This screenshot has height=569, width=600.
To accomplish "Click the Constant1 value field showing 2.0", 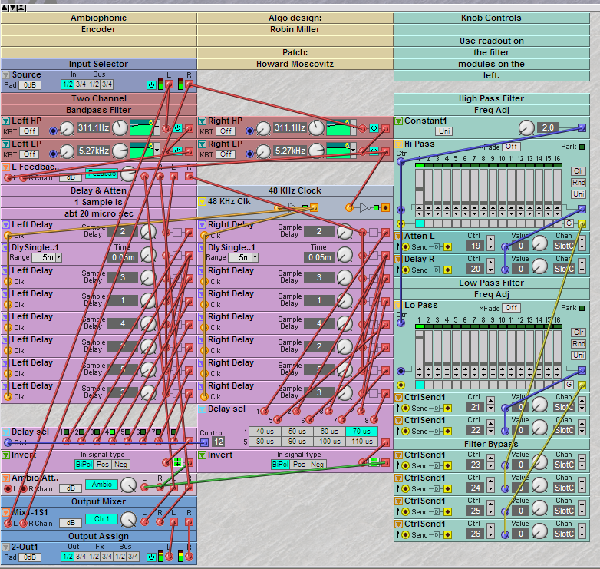I will coord(547,128).
